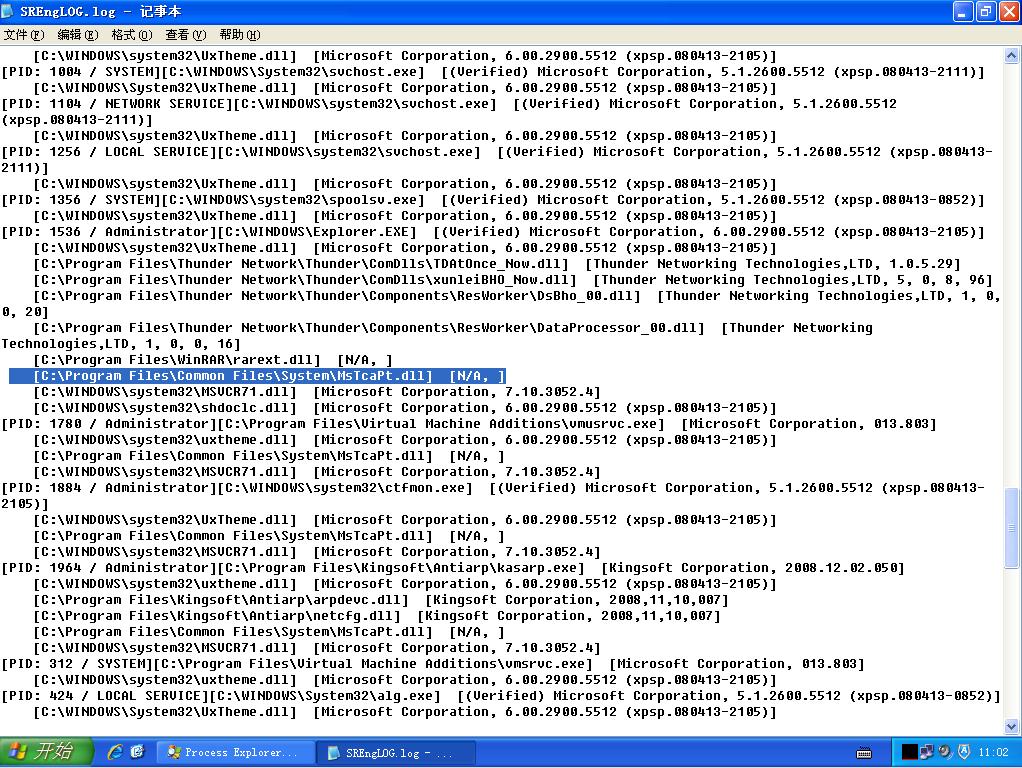Click the Notepad icon in title bar
1022x768 pixels.
8,11
